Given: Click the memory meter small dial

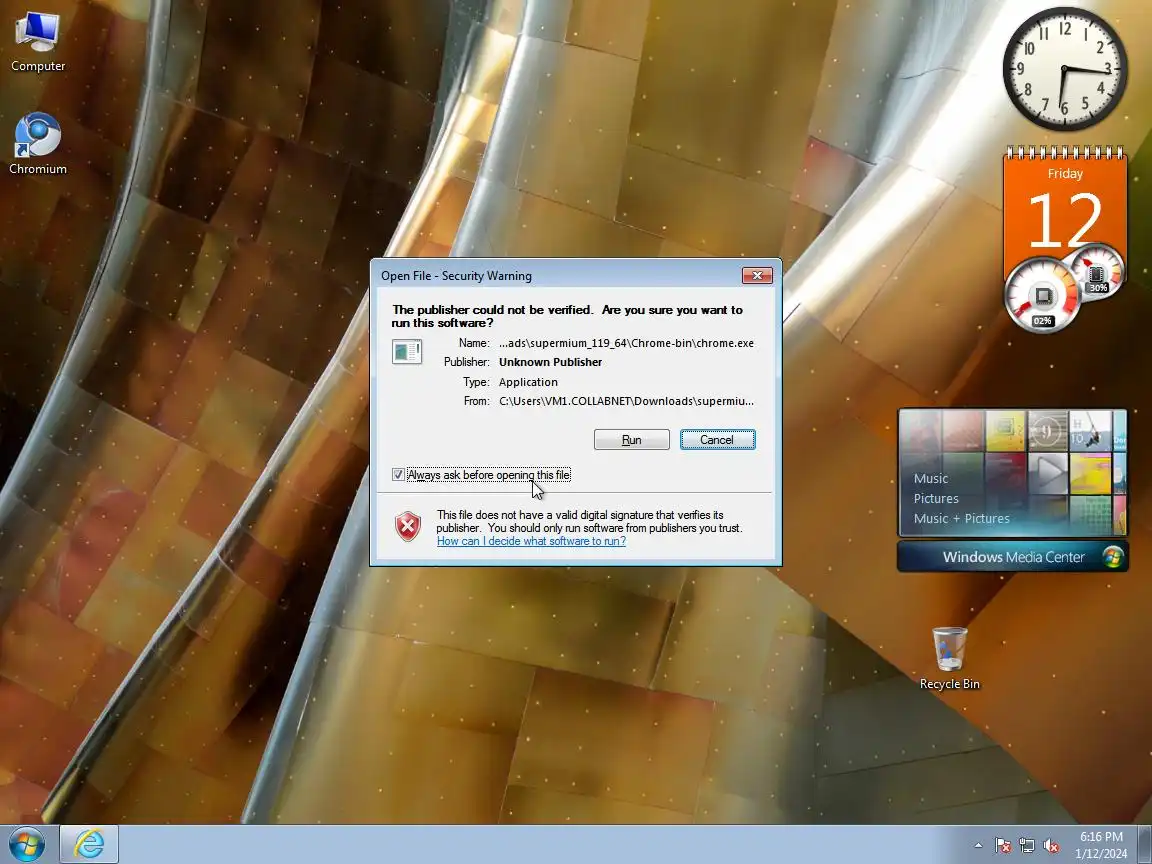Looking at the screenshot, I should [x=1097, y=273].
